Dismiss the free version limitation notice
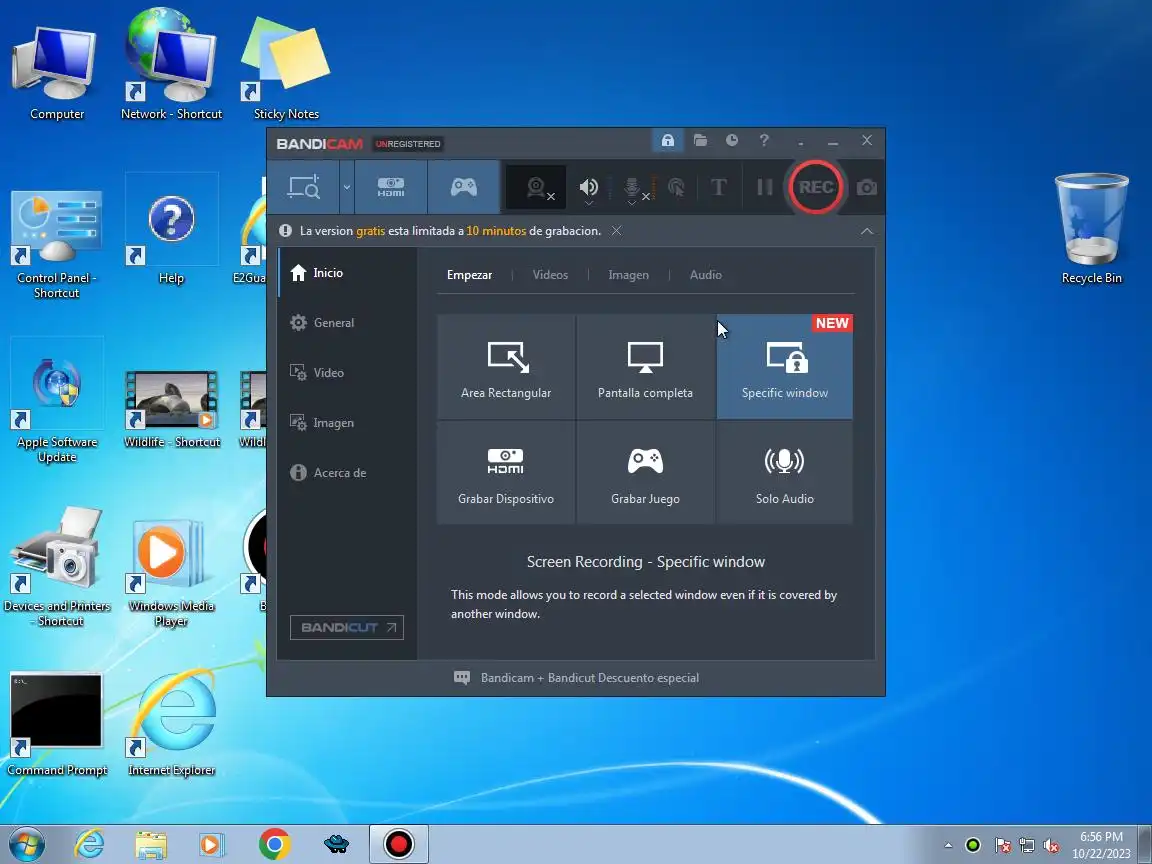 pyautogui.click(x=616, y=231)
